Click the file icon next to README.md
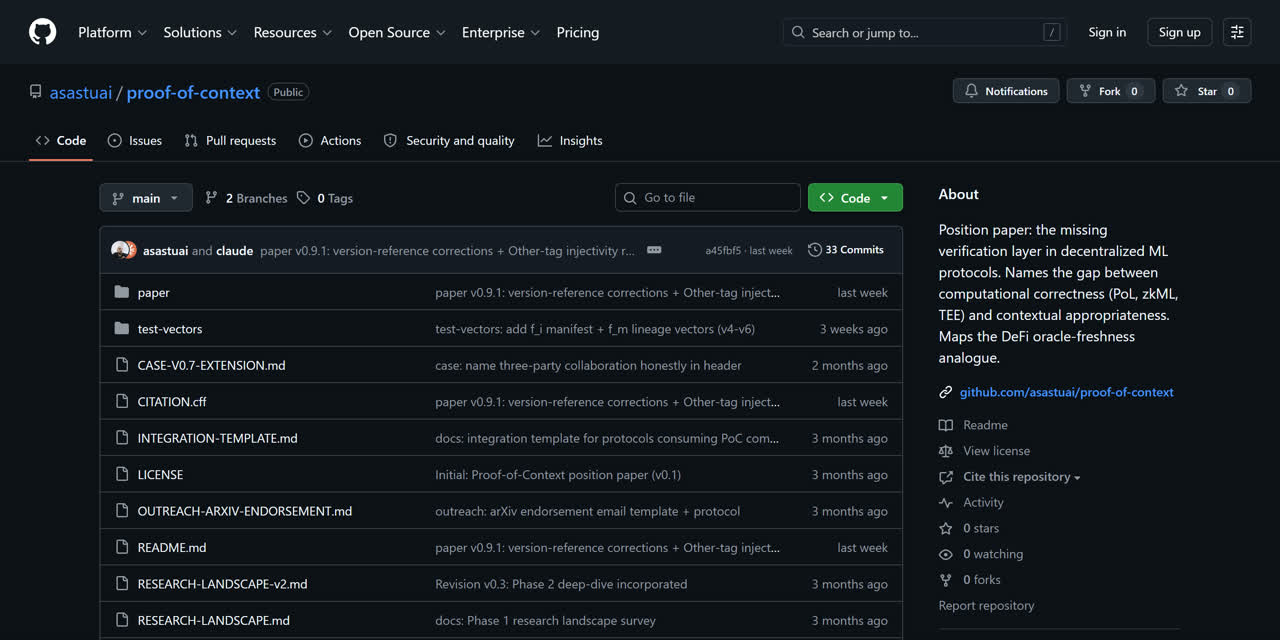The width and height of the screenshot is (1280, 640). (x=122, y=547)
